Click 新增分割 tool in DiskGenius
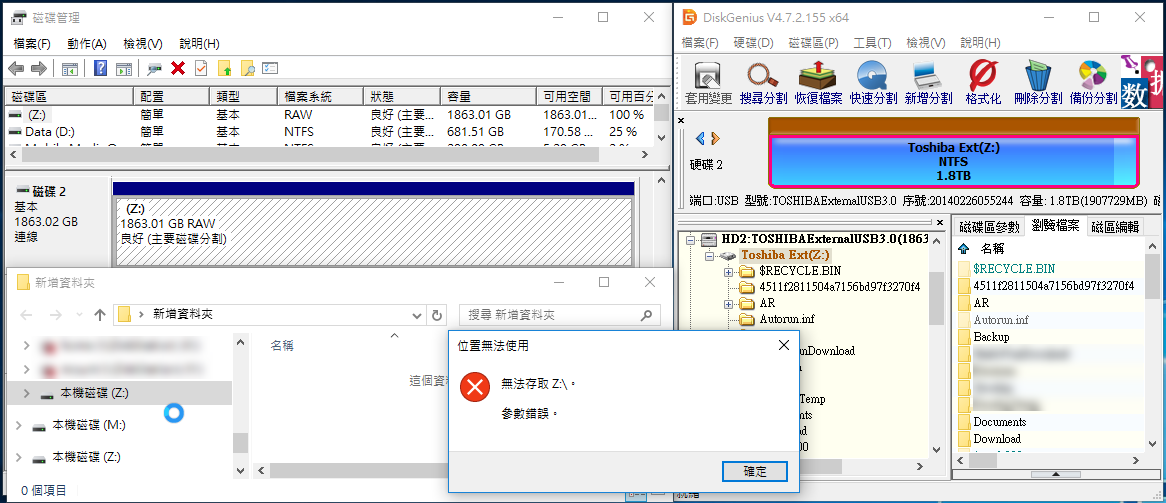1166x503 pixels. tap(928, 83)
